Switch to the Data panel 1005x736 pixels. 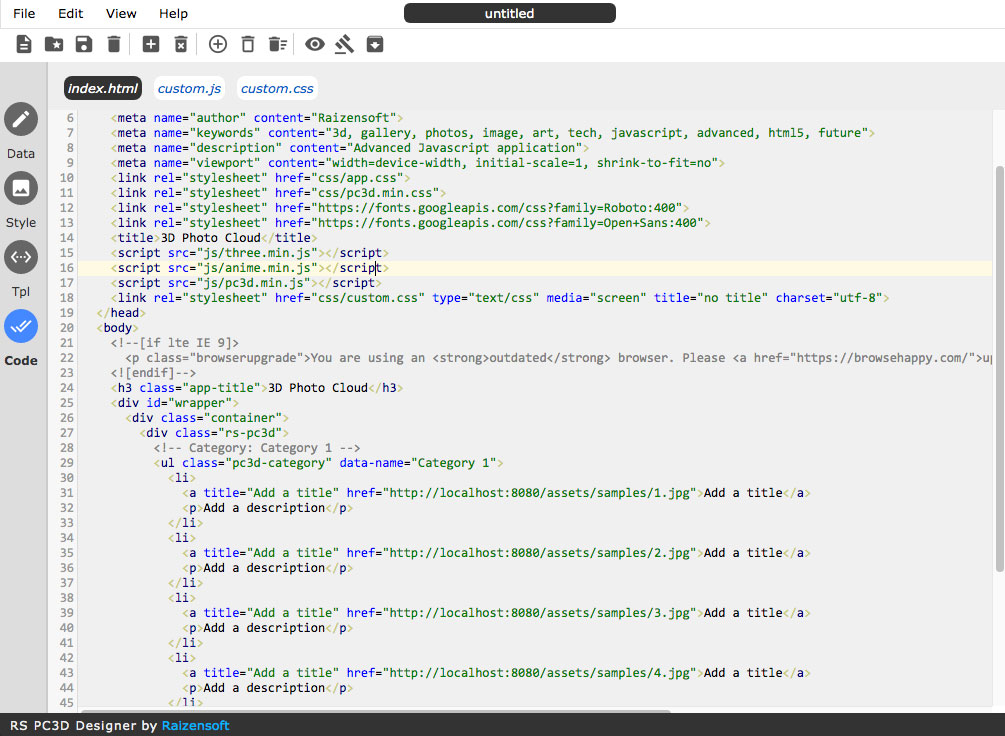21,119
